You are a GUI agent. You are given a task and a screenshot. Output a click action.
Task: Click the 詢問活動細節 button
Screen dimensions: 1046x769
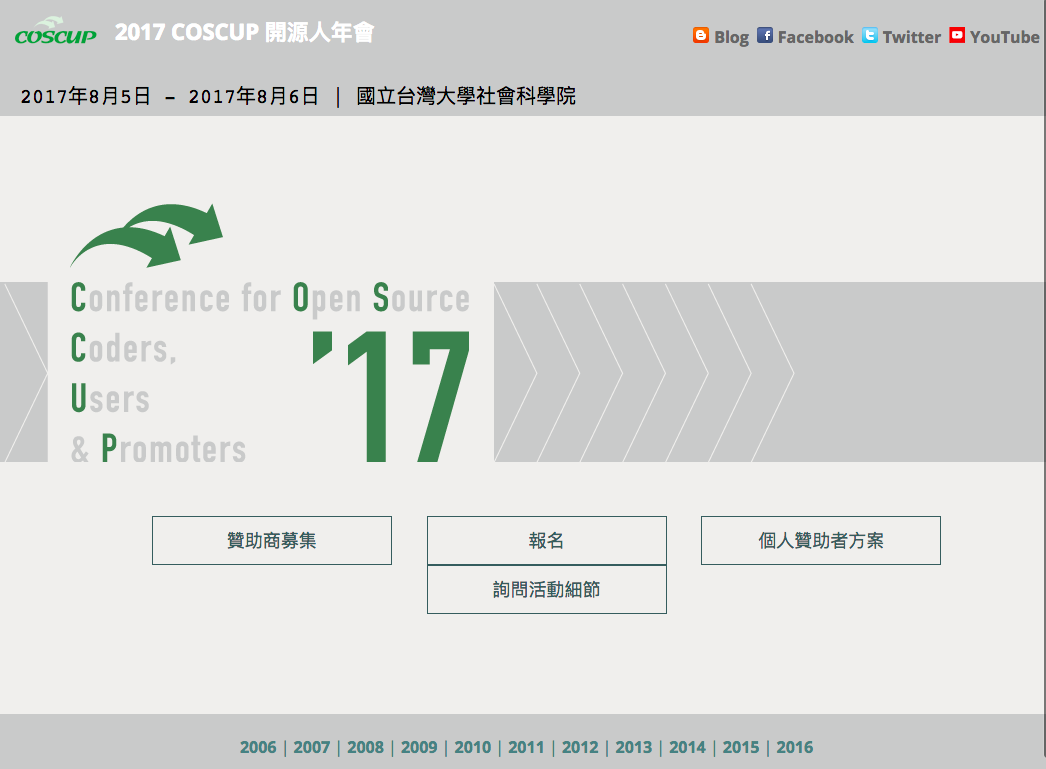546,590
